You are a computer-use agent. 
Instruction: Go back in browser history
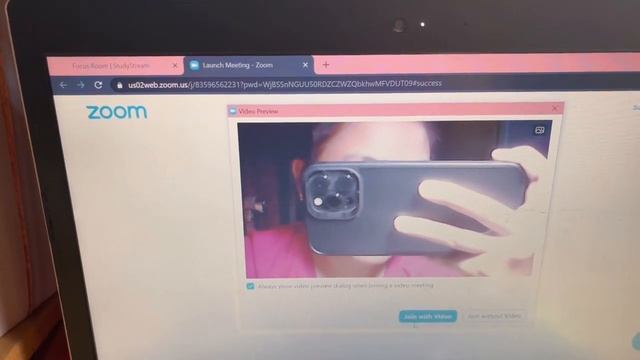pyautogui.click(x=63, y=85)
